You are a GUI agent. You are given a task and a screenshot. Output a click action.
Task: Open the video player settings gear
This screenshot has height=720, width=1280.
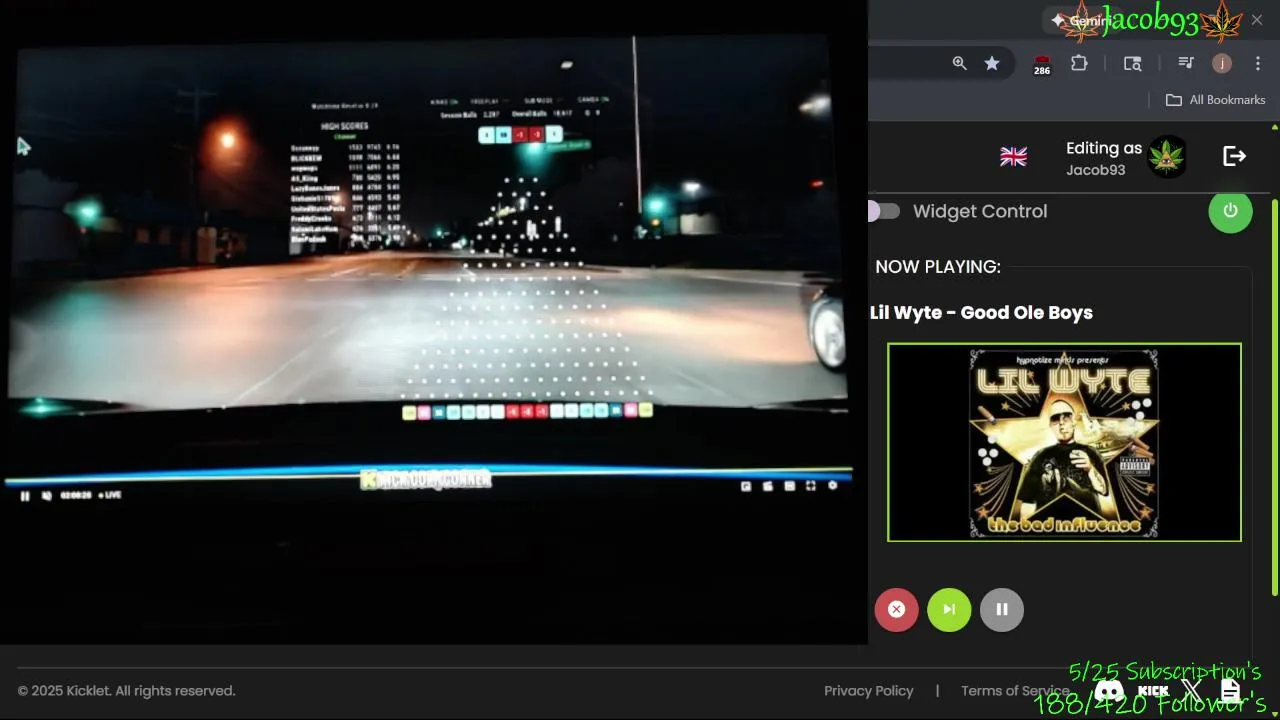(x=833, y=487)
